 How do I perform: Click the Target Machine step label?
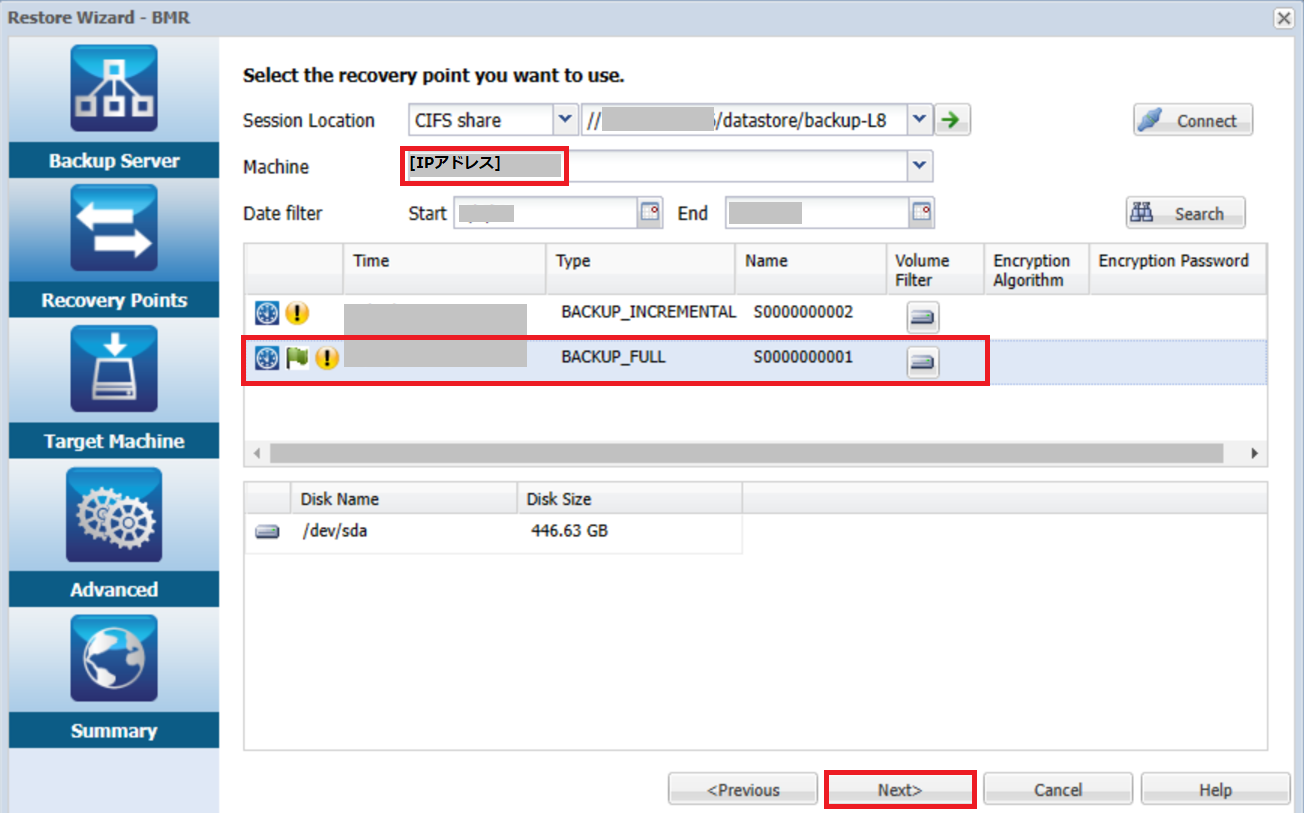pyautogui.click(x=114, y=441)
